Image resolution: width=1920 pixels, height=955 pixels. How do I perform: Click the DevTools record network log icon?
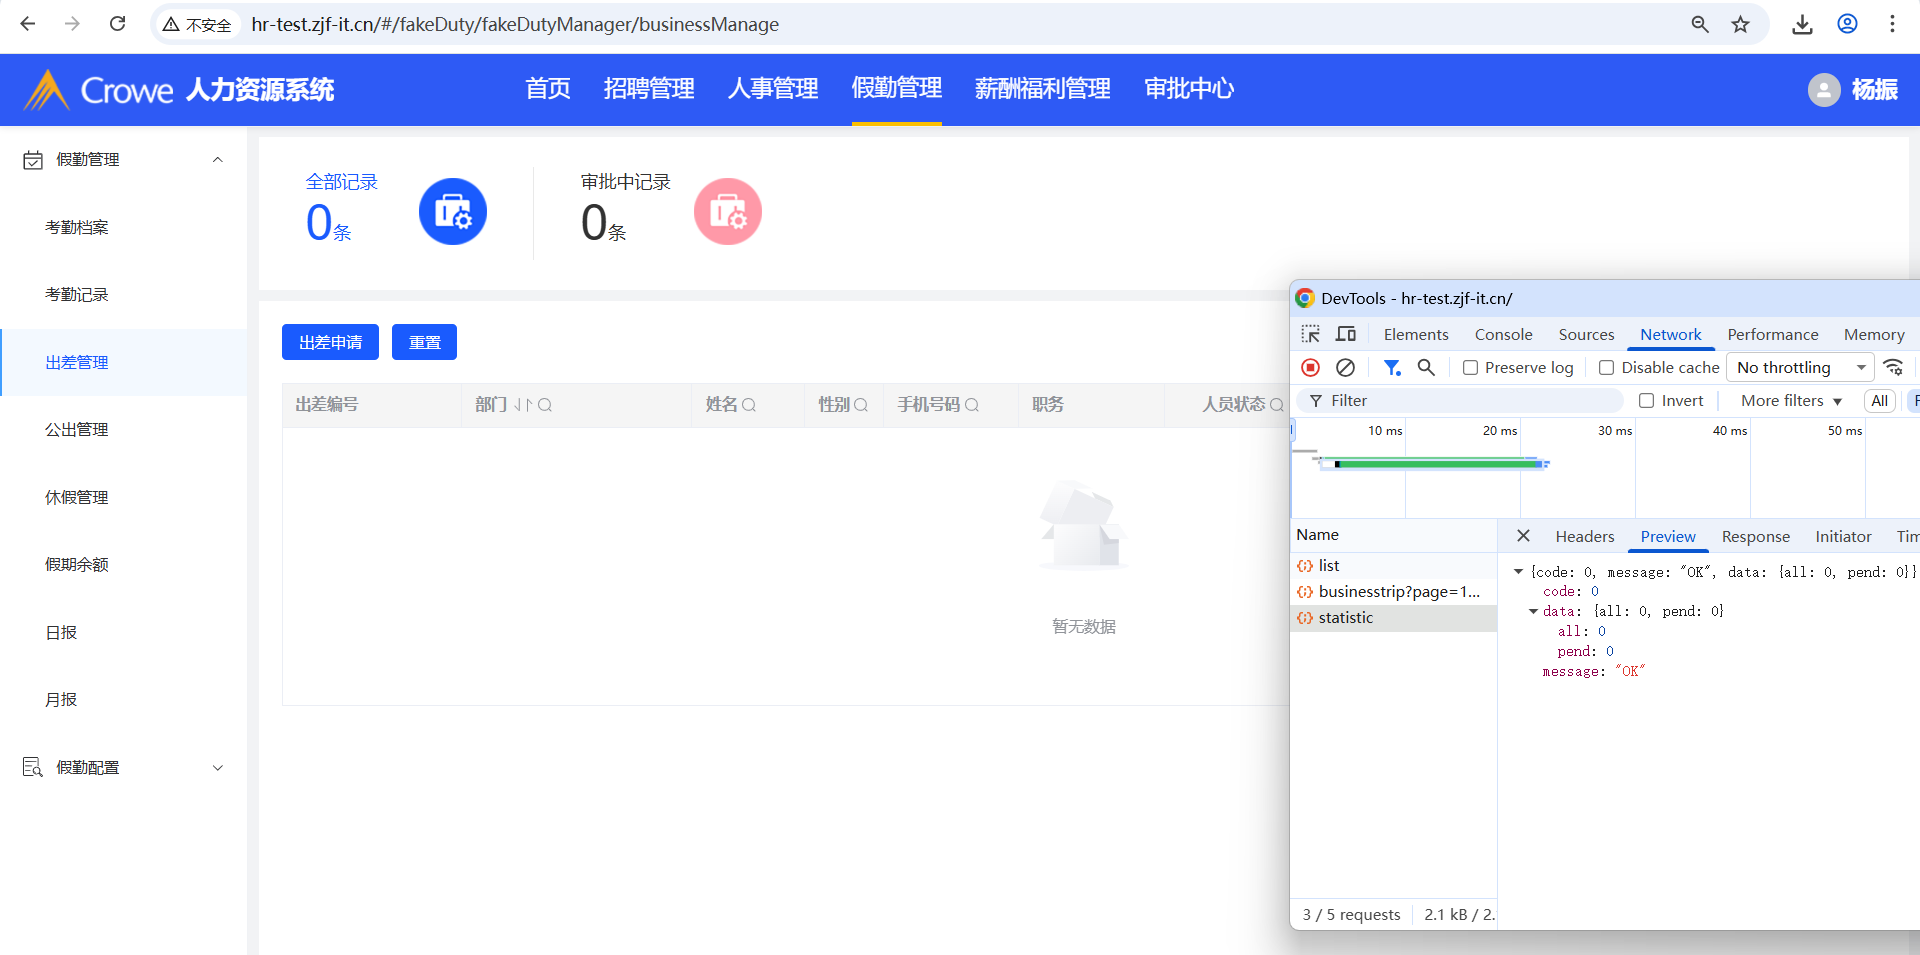point(1310,368)
